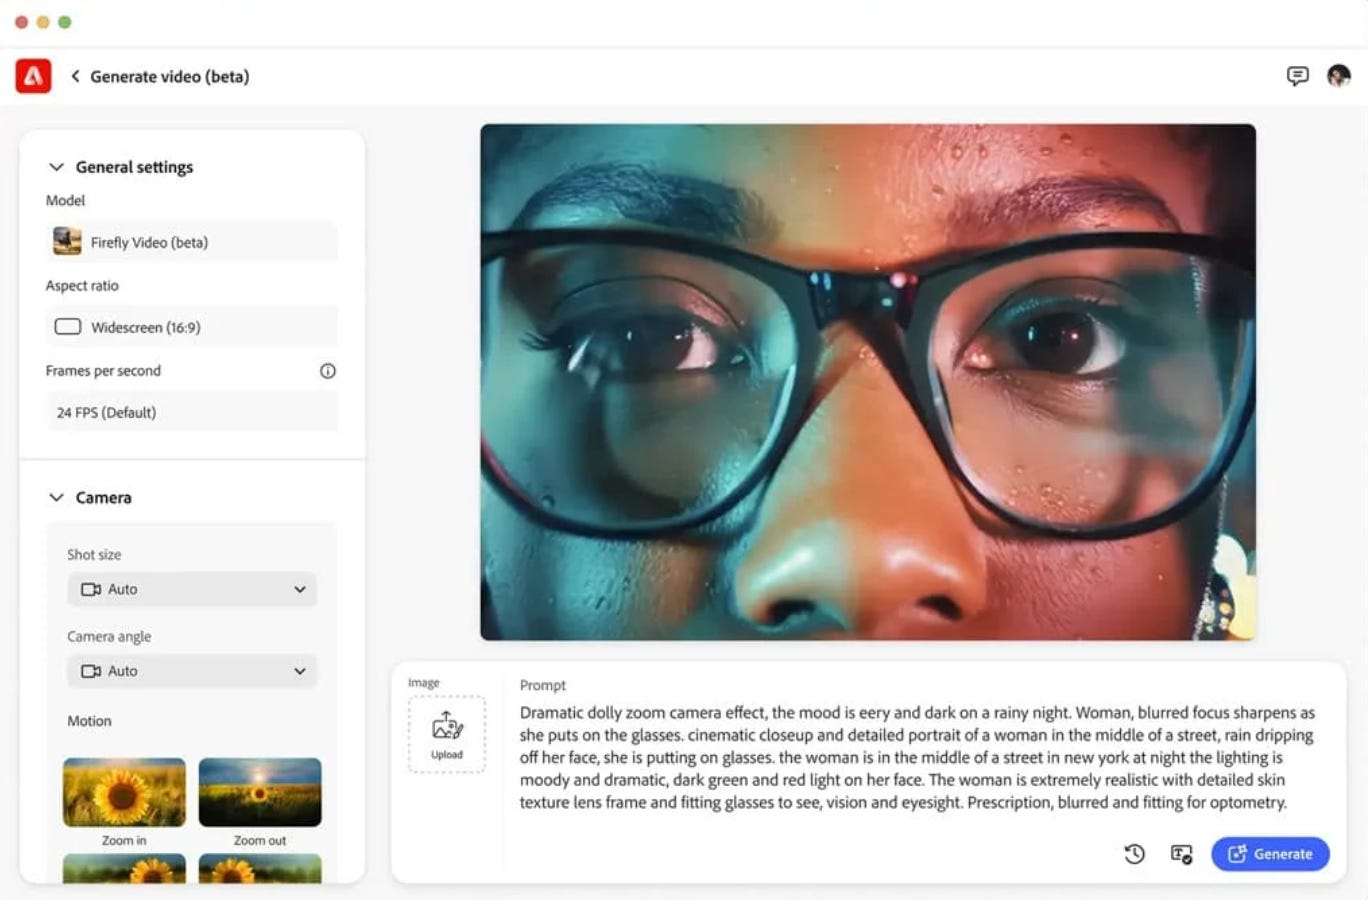The image size is (1368, 900).
Task: Click the frames per second info icon
Action: coord(328,371)
